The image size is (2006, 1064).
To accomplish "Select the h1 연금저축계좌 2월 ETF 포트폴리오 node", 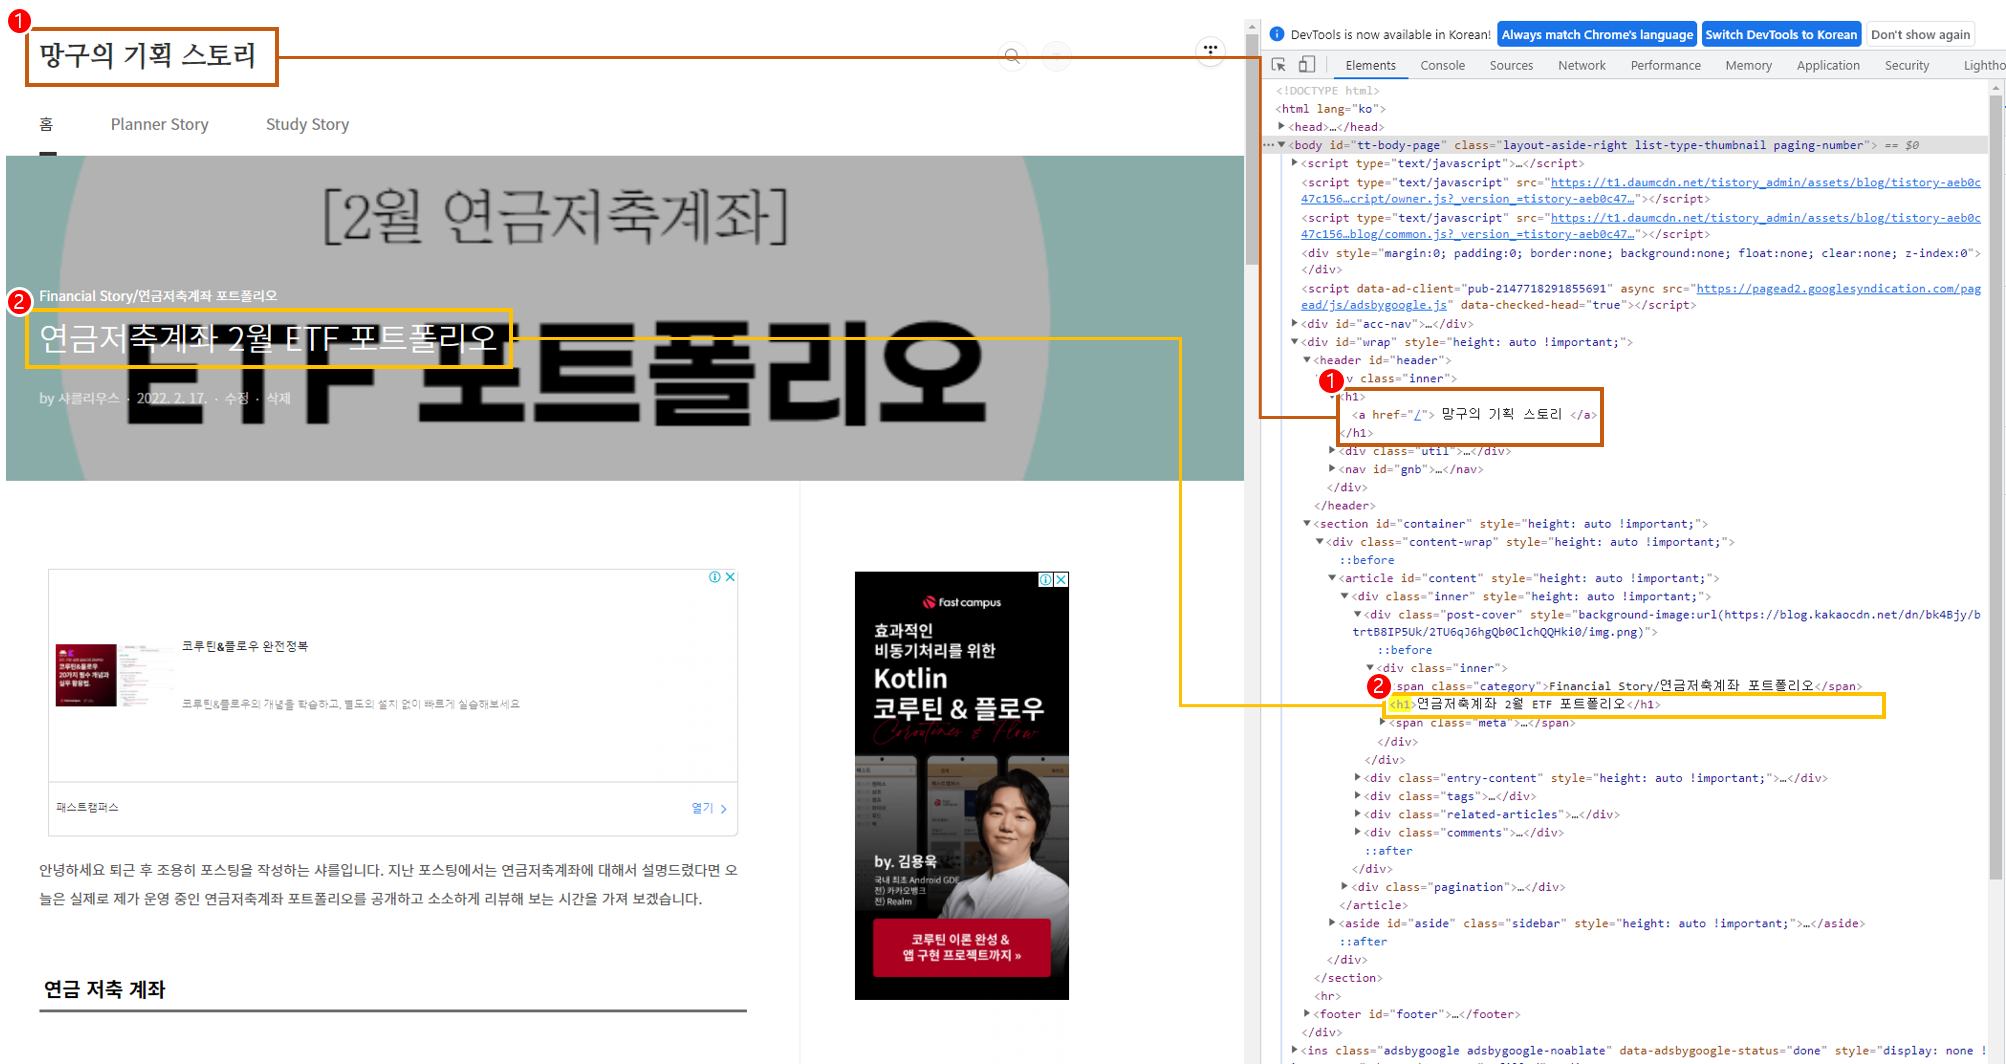I will (1525, 705).
